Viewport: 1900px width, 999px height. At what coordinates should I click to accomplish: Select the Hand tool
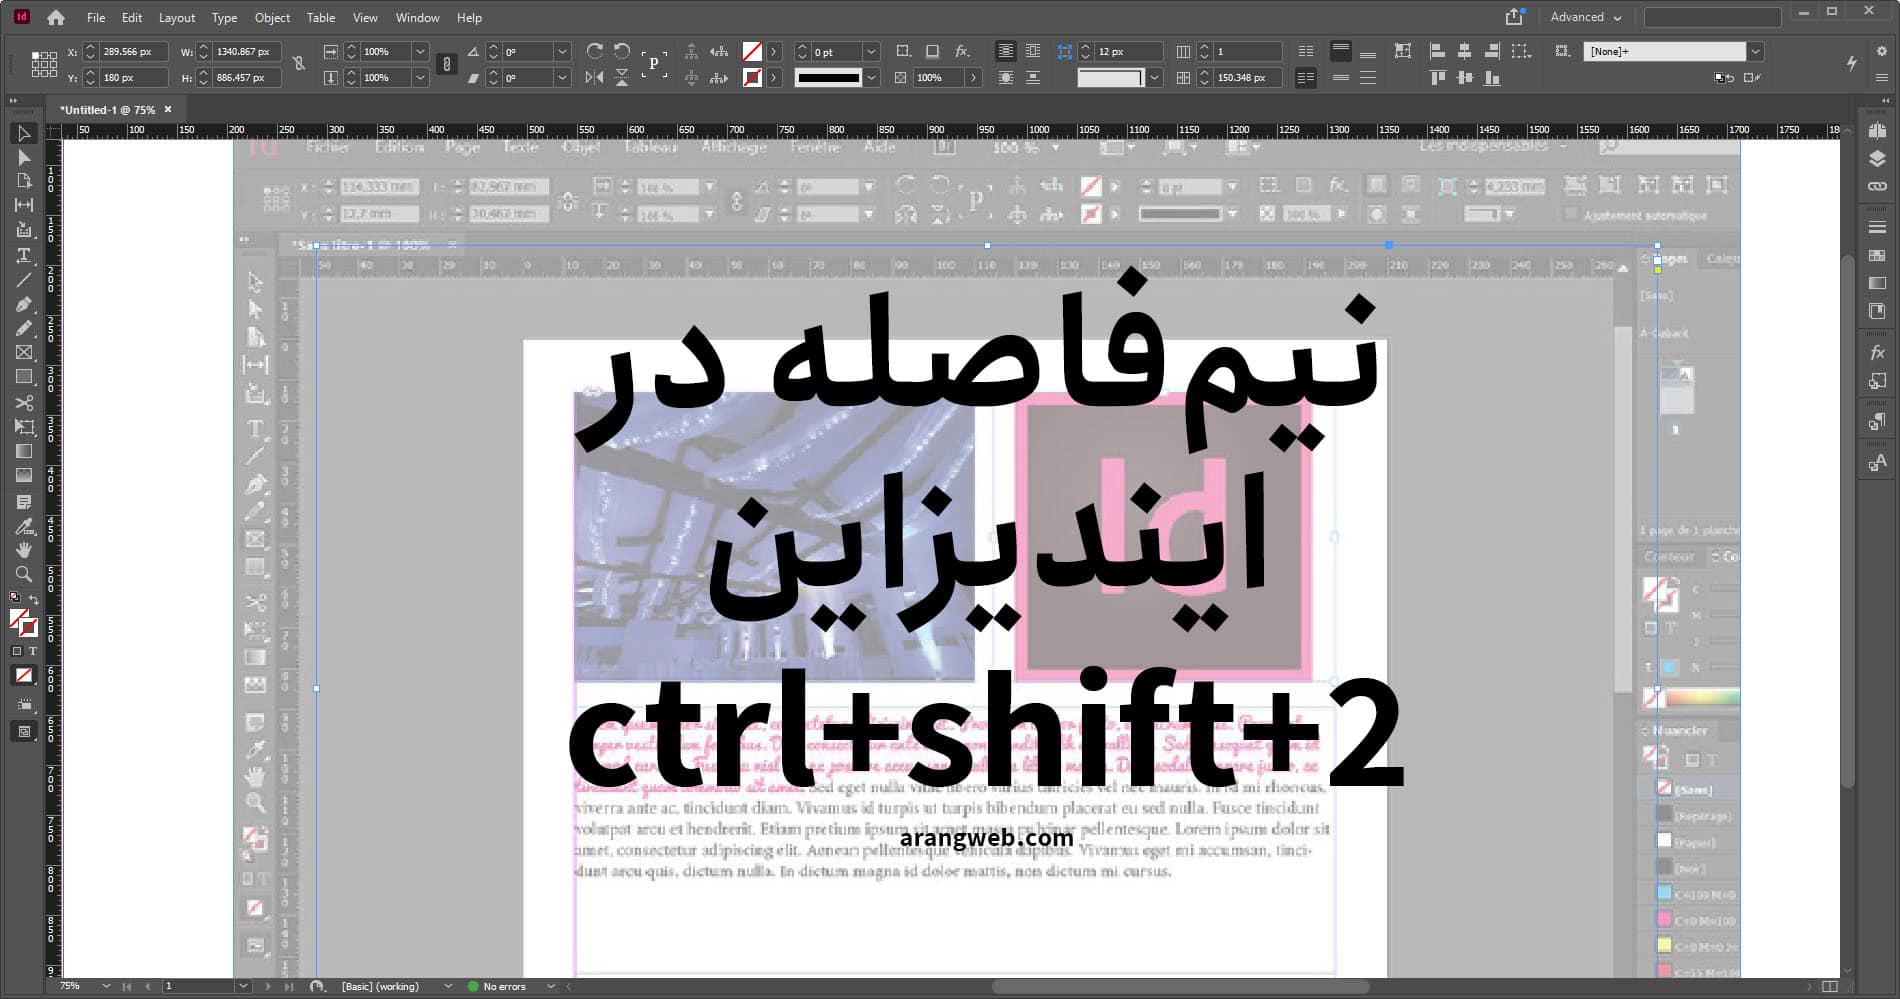(x=25, y=550)
